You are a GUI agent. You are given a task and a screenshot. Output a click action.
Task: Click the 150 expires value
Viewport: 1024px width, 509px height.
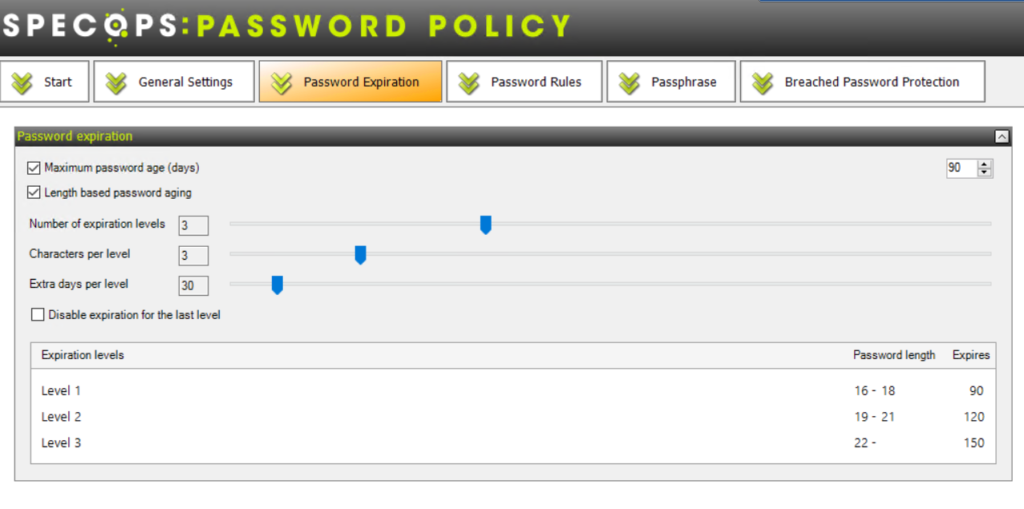(974, 443)
